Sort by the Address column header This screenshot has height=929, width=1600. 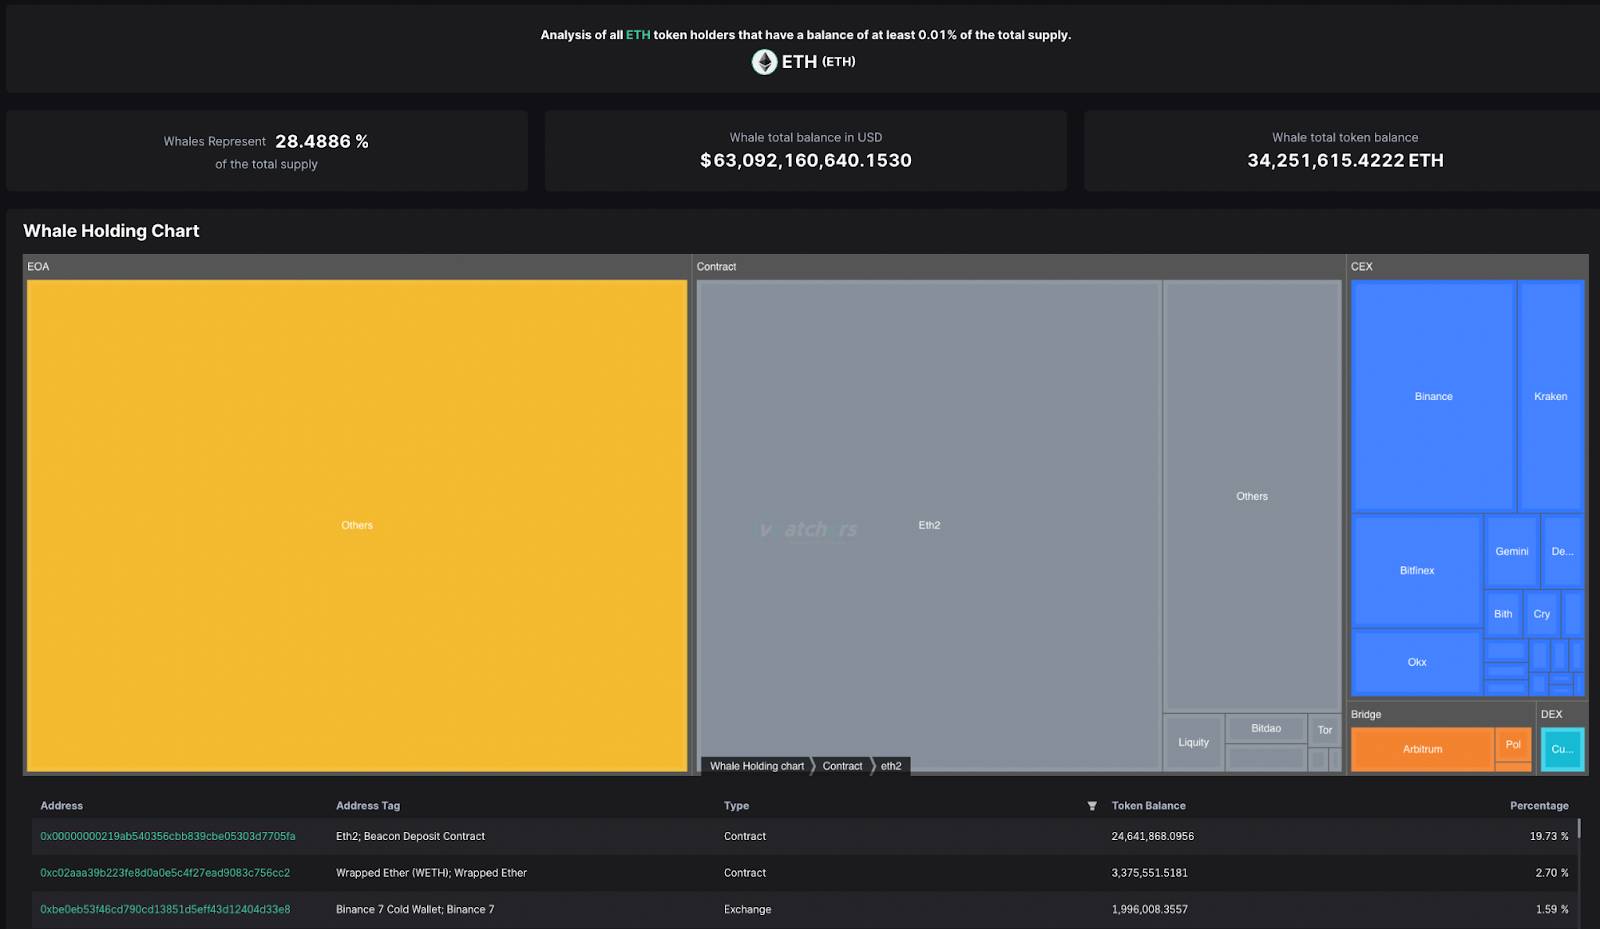tap(62, 806)
